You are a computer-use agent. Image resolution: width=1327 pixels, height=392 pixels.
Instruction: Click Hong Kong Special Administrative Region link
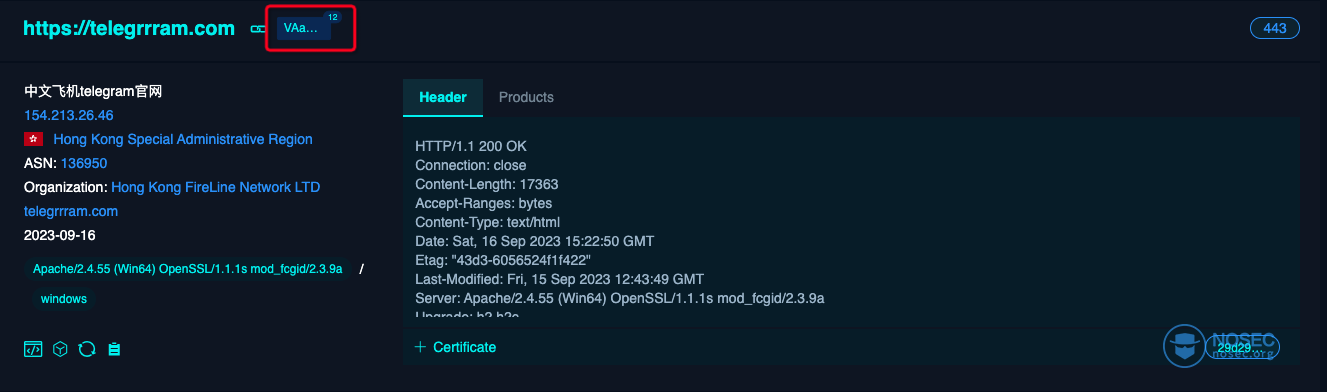pos(183,139)
